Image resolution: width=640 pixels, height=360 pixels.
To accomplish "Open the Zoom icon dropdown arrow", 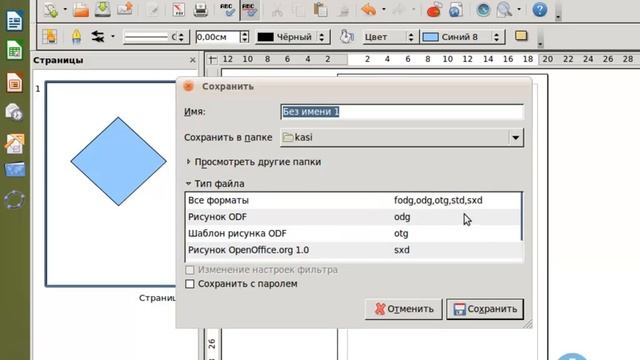I will click(x=519, y=10).
